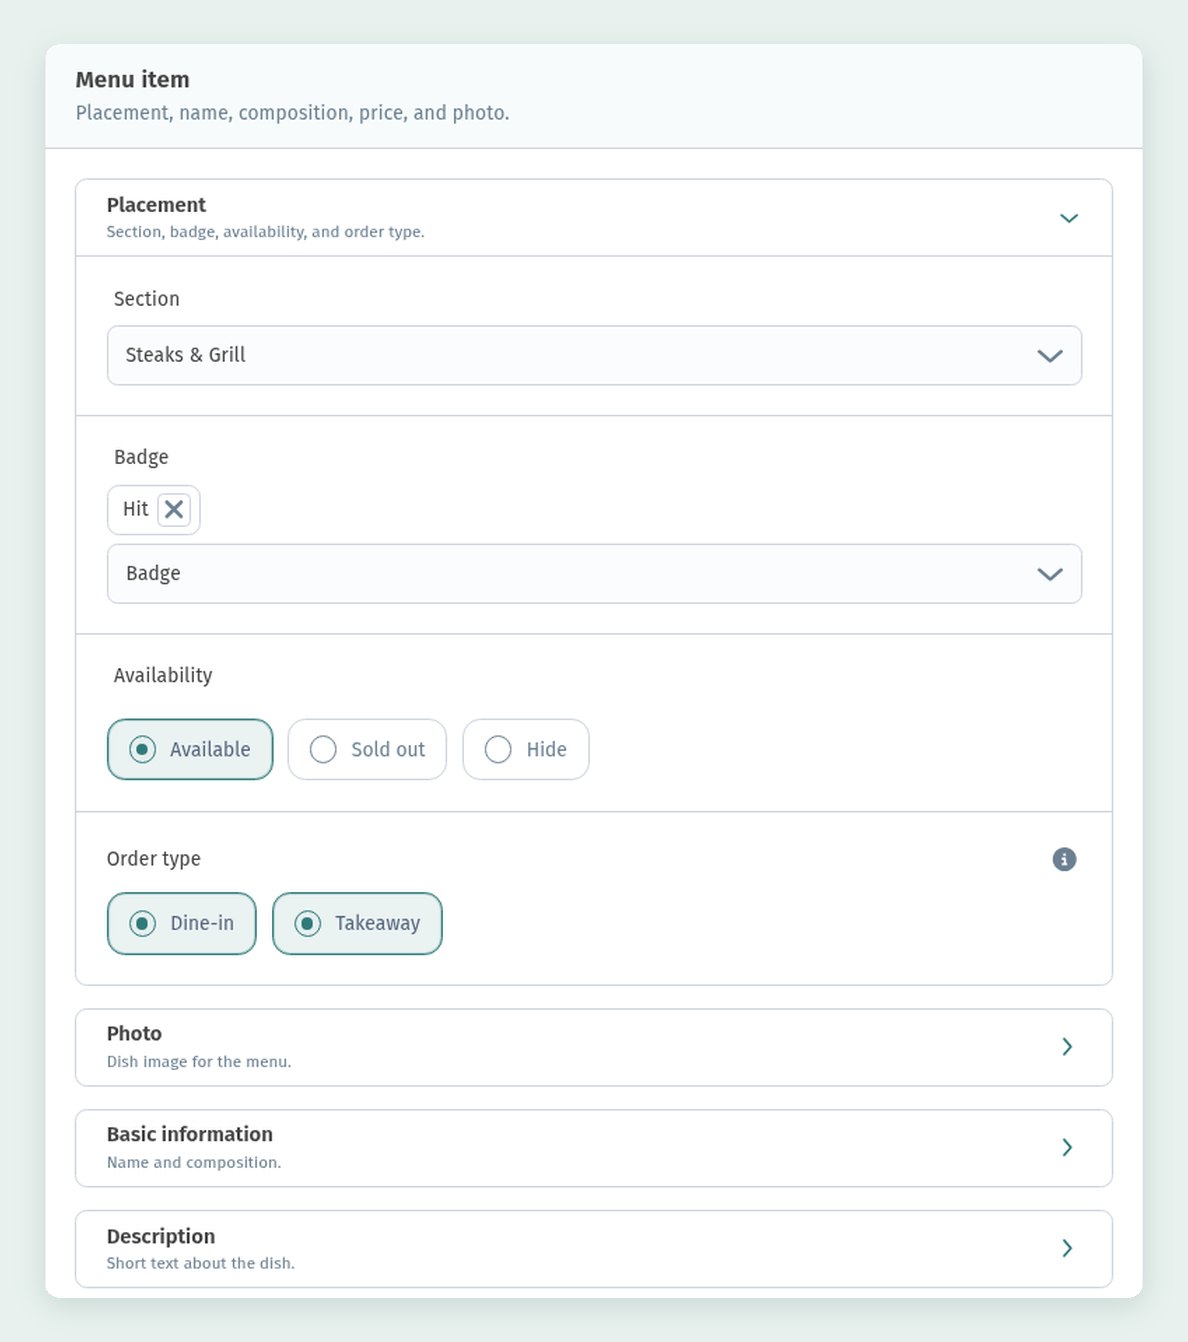Select the Hide availability option
The height and width of the screenshot is (1342, 1188).
click(526, 749)
